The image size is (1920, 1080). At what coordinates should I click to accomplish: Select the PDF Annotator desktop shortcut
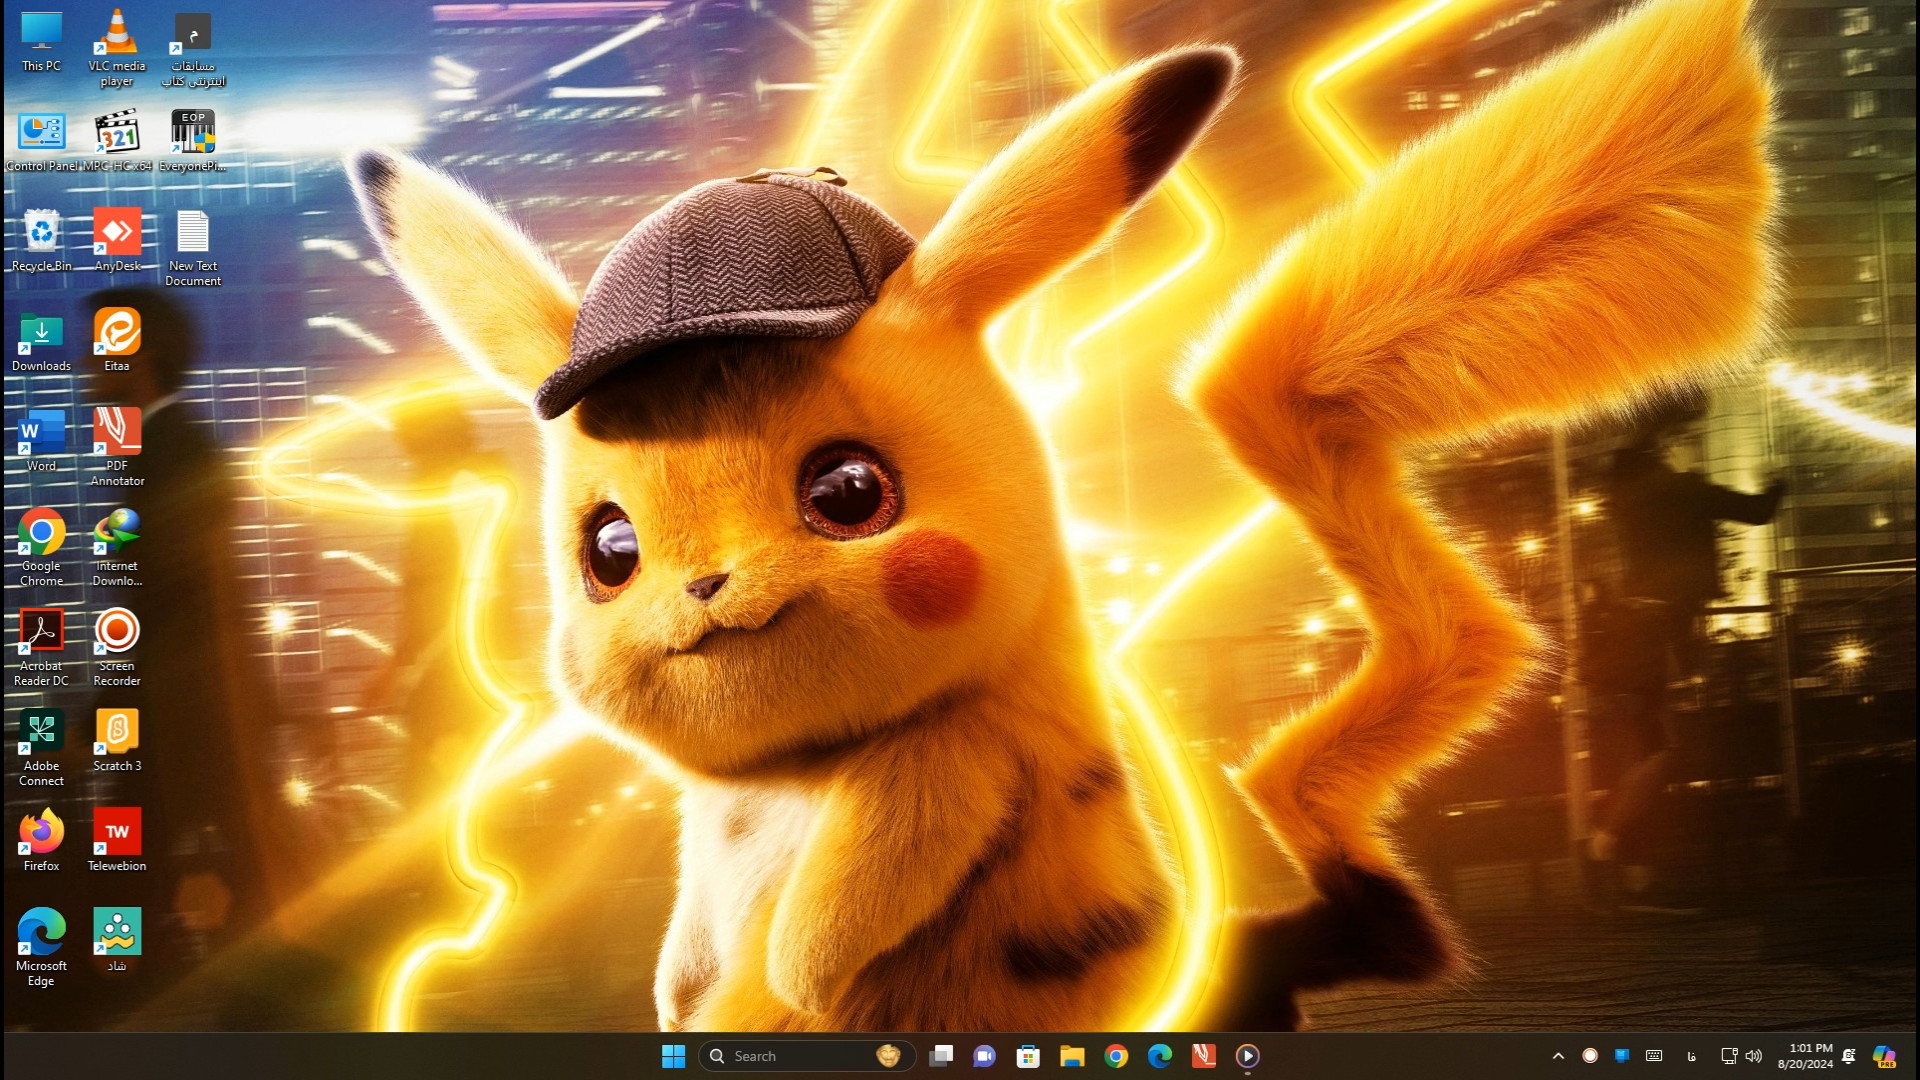[x=117, y=448]
